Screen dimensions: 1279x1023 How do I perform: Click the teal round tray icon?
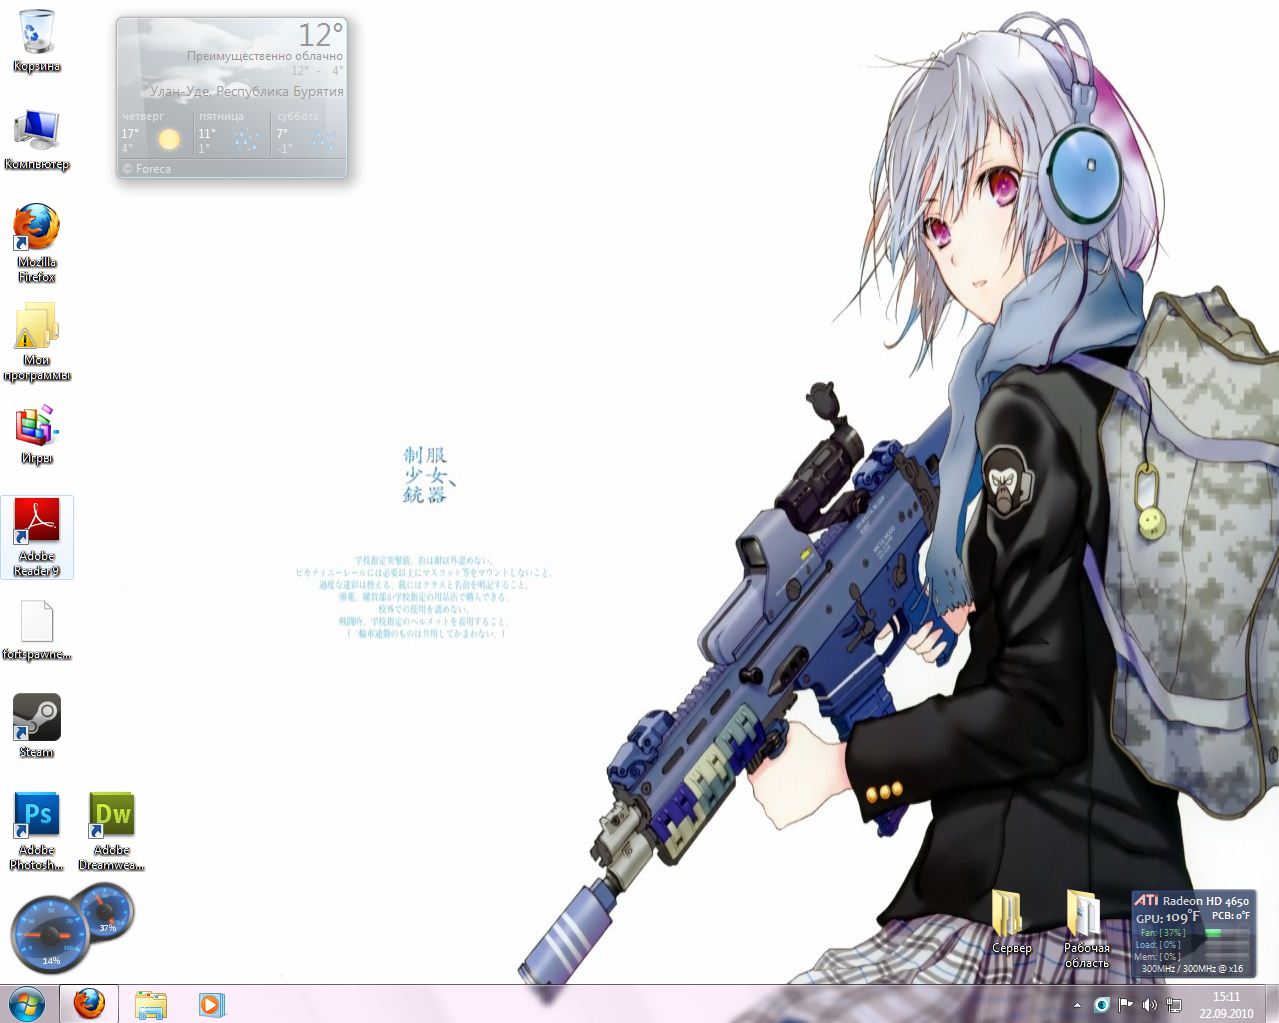pyautogui.click(x=1101, y=1004)
